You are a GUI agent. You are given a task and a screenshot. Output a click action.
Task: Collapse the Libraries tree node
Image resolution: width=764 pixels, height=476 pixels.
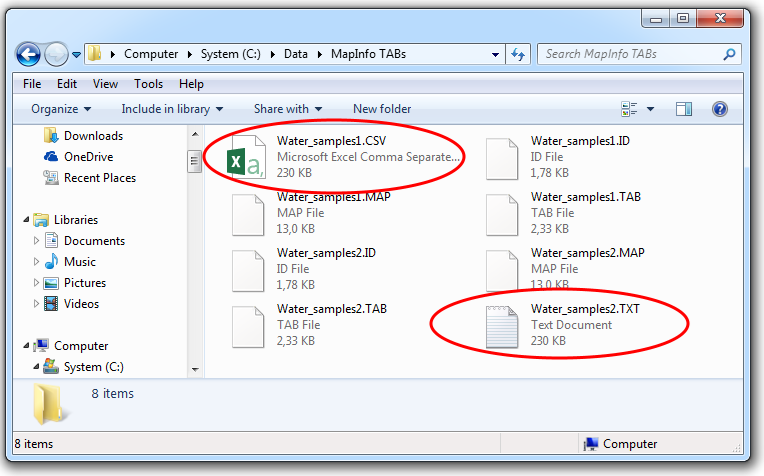[26, 220]
